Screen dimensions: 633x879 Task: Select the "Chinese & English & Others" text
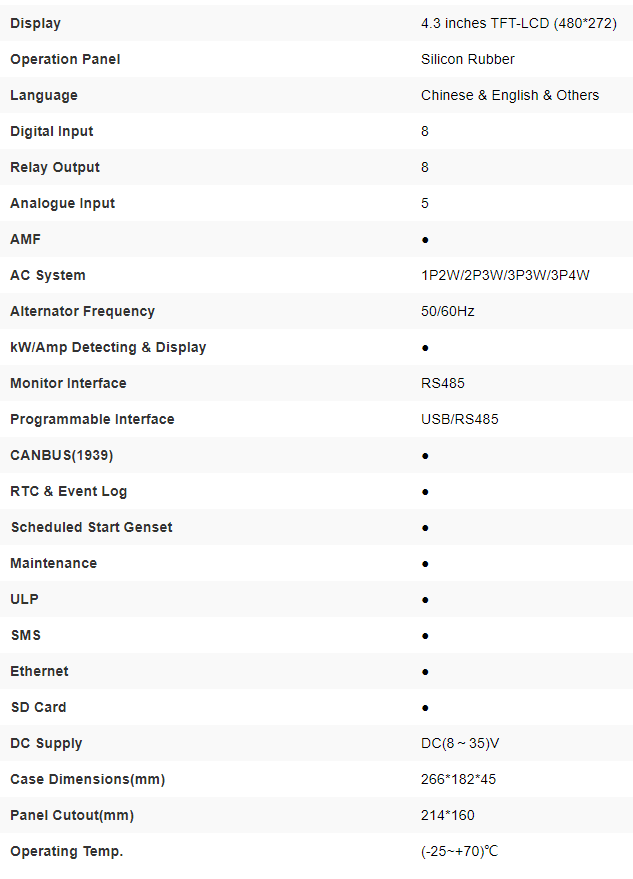click(510, 95)
